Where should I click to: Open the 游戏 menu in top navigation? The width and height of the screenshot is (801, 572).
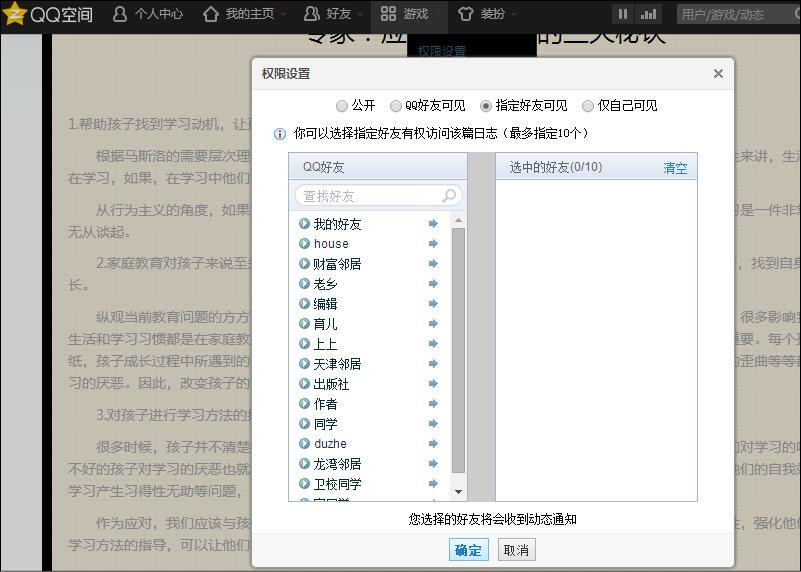click(x=409, y=14)
